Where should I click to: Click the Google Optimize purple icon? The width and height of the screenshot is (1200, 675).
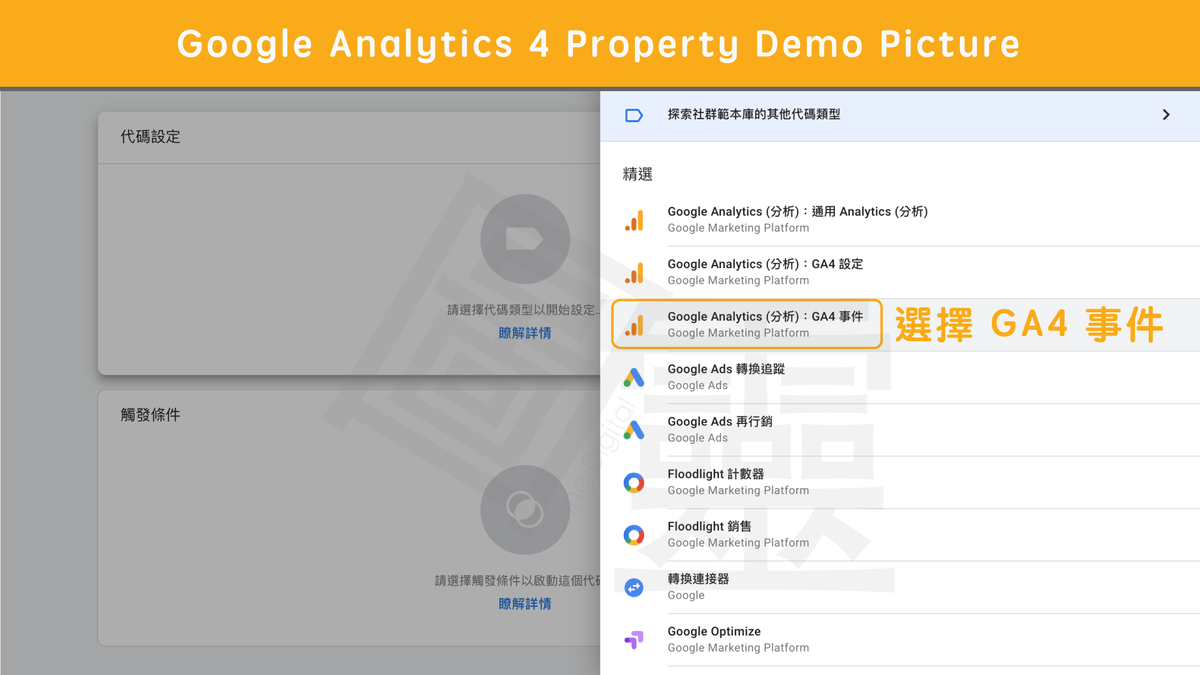(x=634, y=640)
